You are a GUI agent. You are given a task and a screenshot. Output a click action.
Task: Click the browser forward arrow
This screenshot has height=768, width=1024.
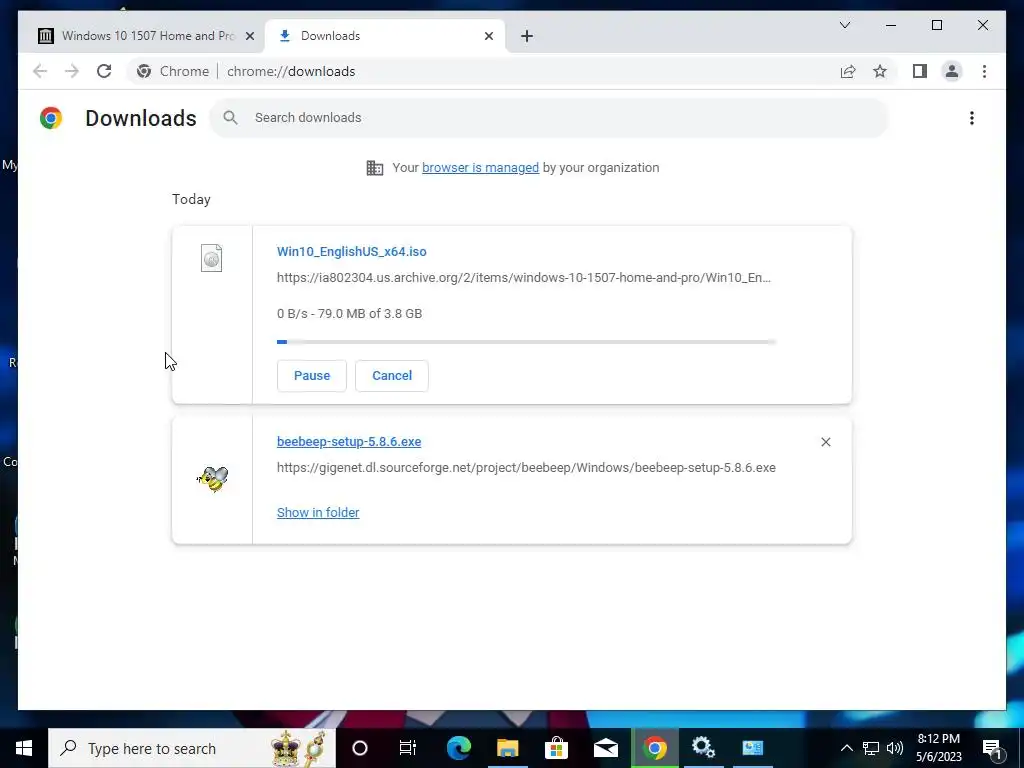click(x=72, y=71)
